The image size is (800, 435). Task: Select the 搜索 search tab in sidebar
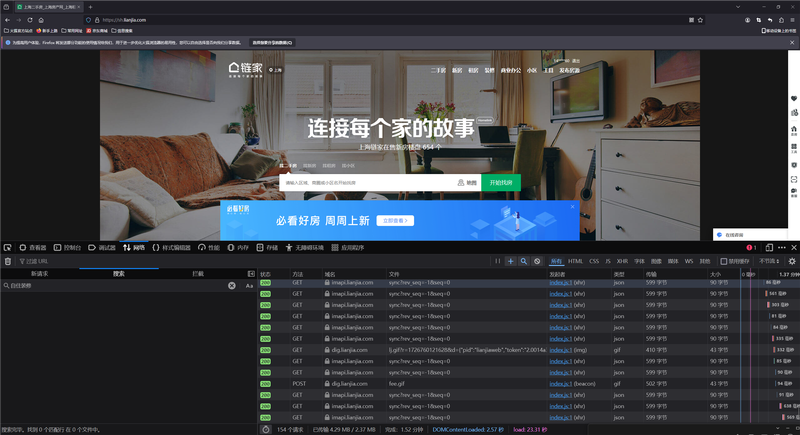click(119, 273)
